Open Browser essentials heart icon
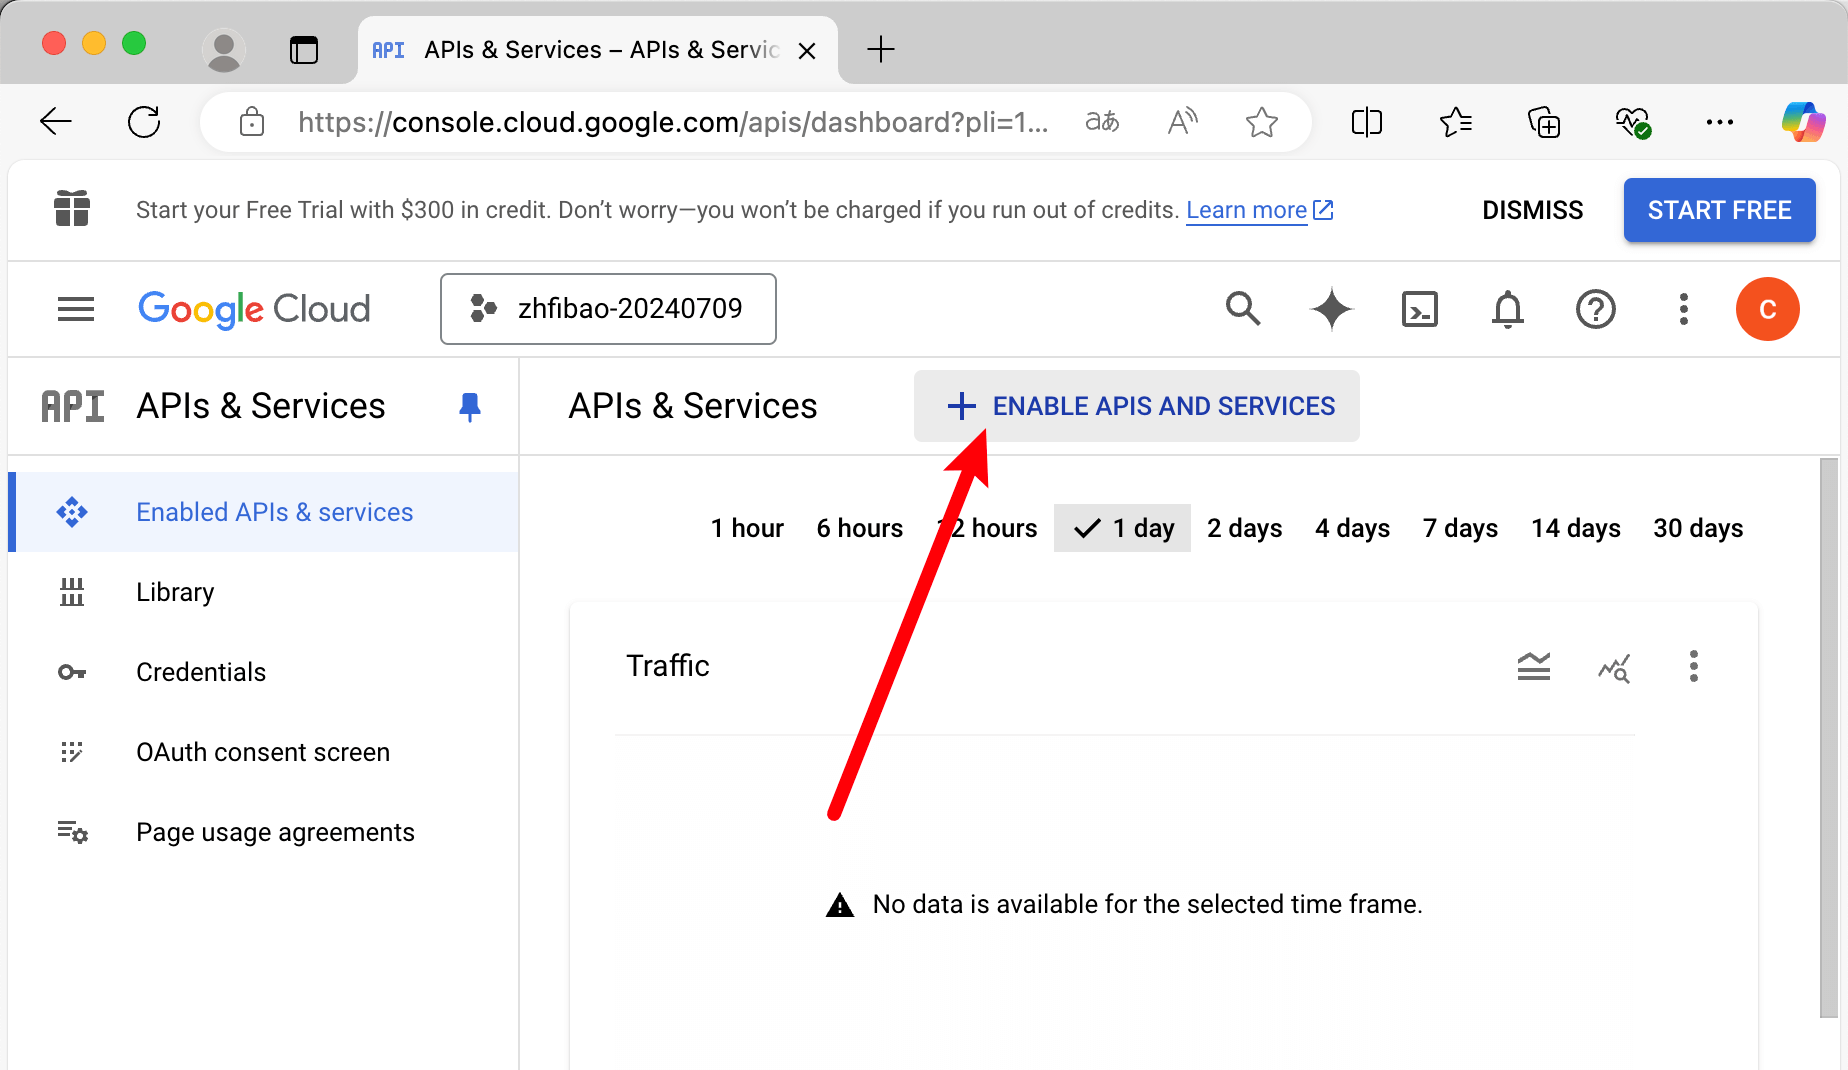The height and width of the screenshot is (1070, 1848). [1632, 122]
